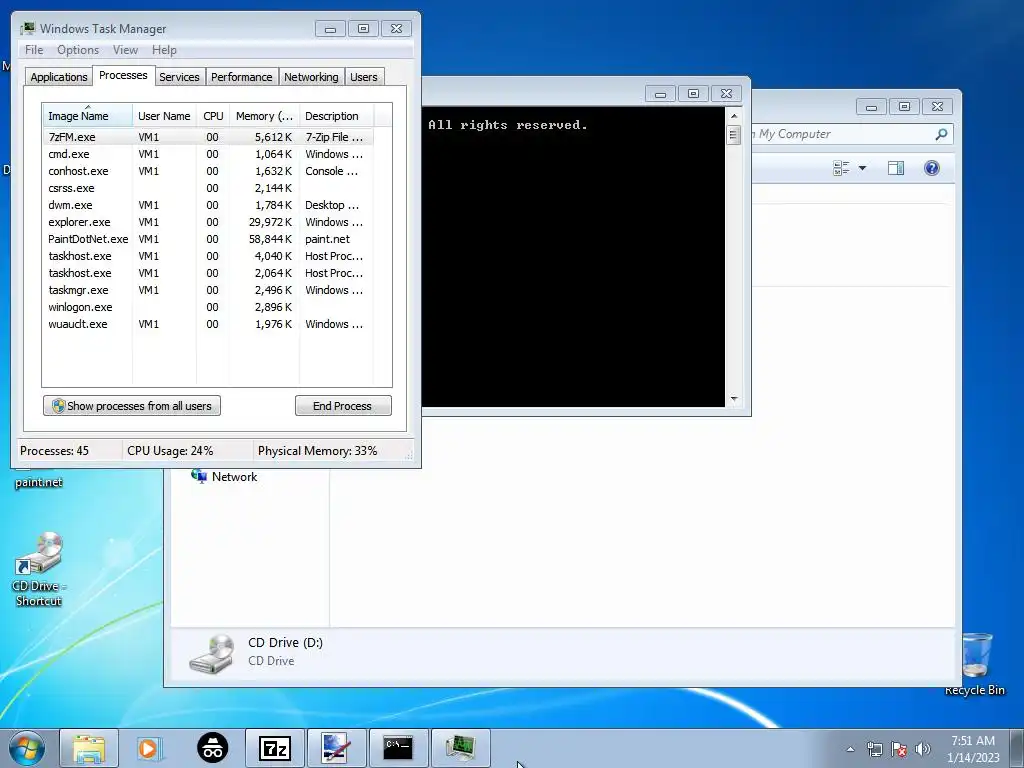Switch to the Applications tab
Viewport: 1024px width, 768px height.
(x=59, y=77)
